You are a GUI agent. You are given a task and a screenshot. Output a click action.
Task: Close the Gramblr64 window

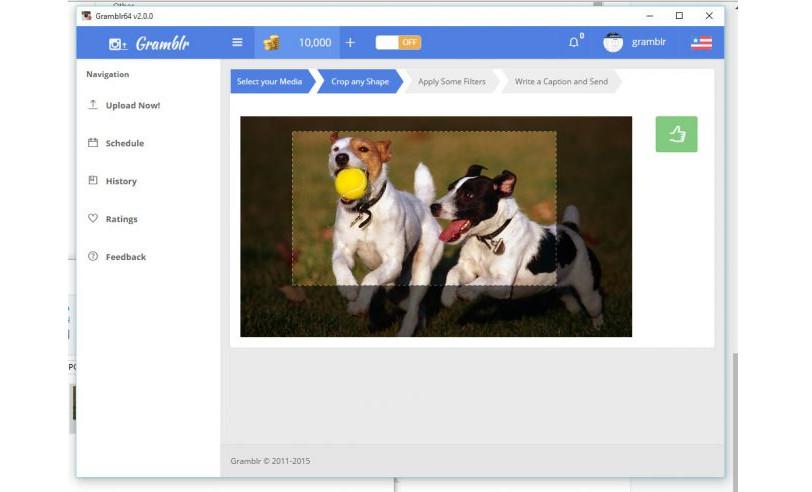click(709, 16)
